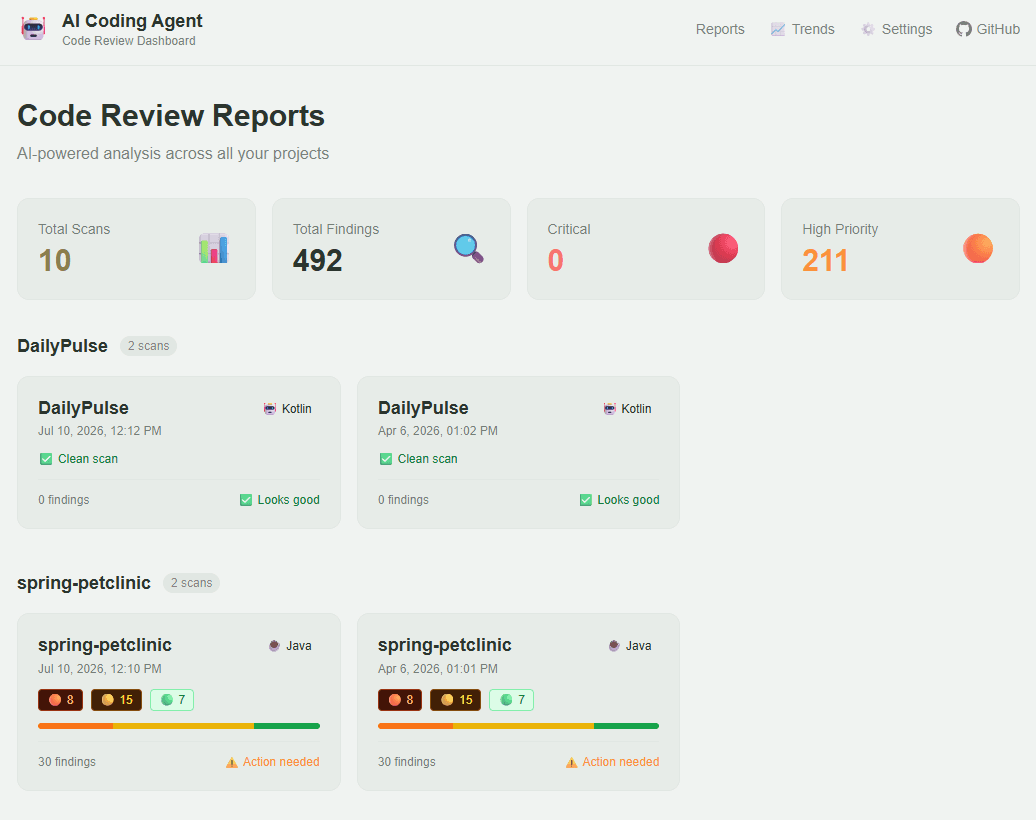
Task: Click the Code Review Reports heading
Action: tap(171, 116)
